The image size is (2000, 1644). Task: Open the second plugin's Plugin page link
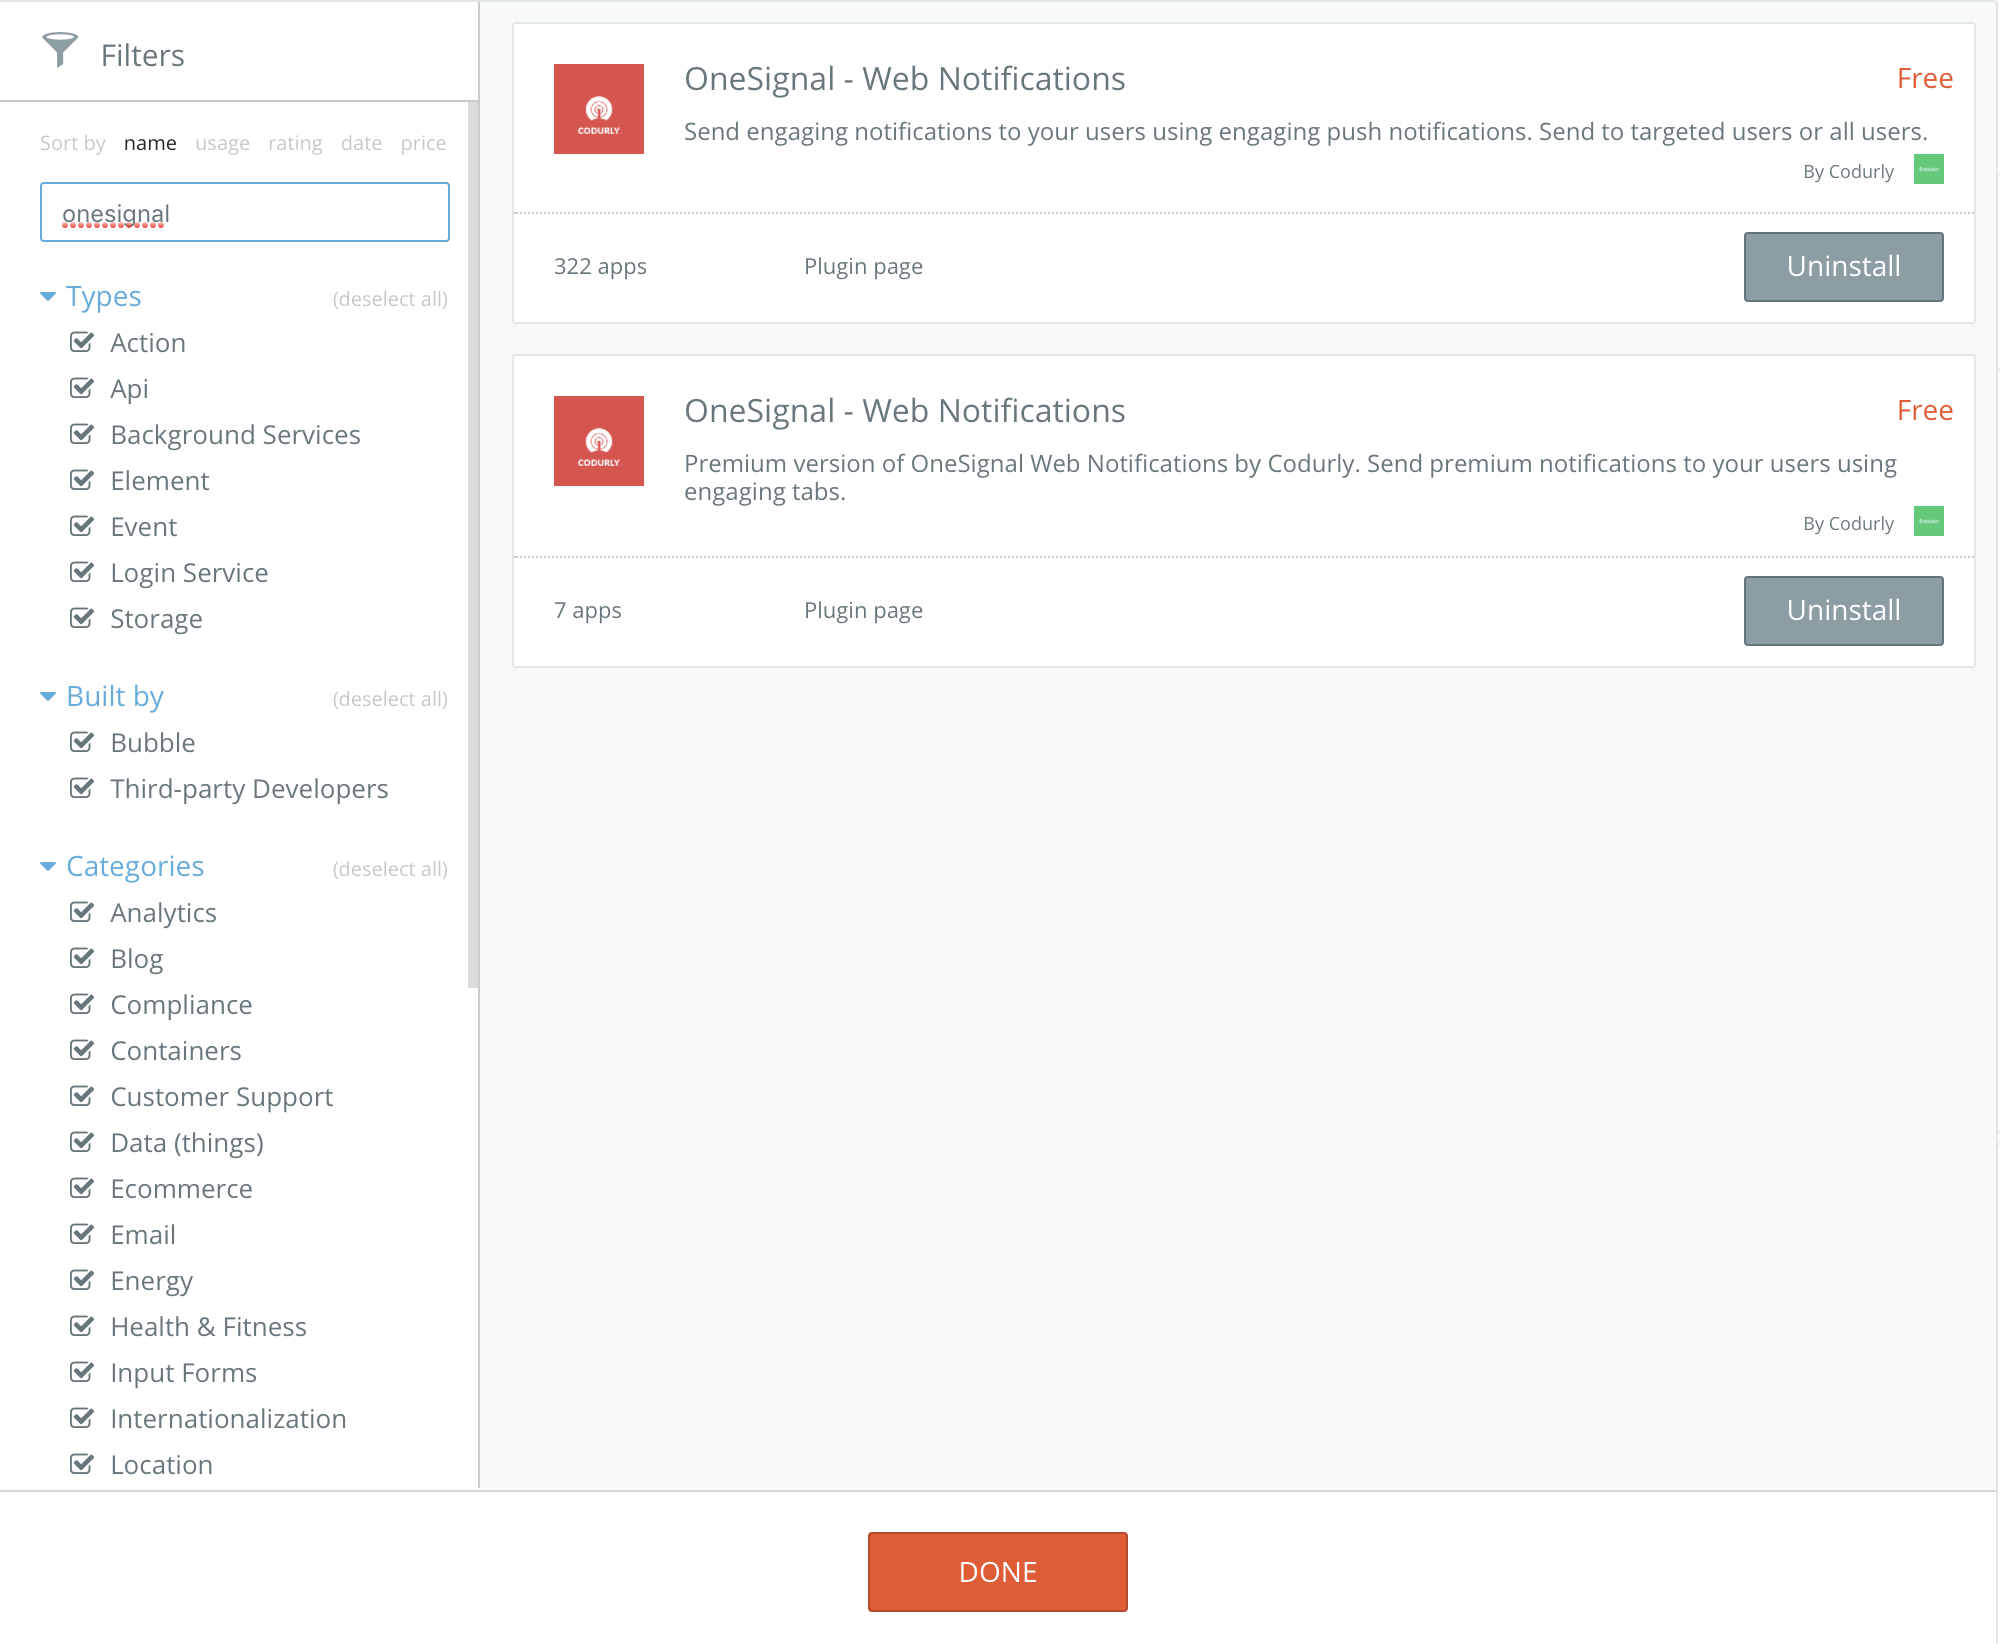click(x=863, y=611)
